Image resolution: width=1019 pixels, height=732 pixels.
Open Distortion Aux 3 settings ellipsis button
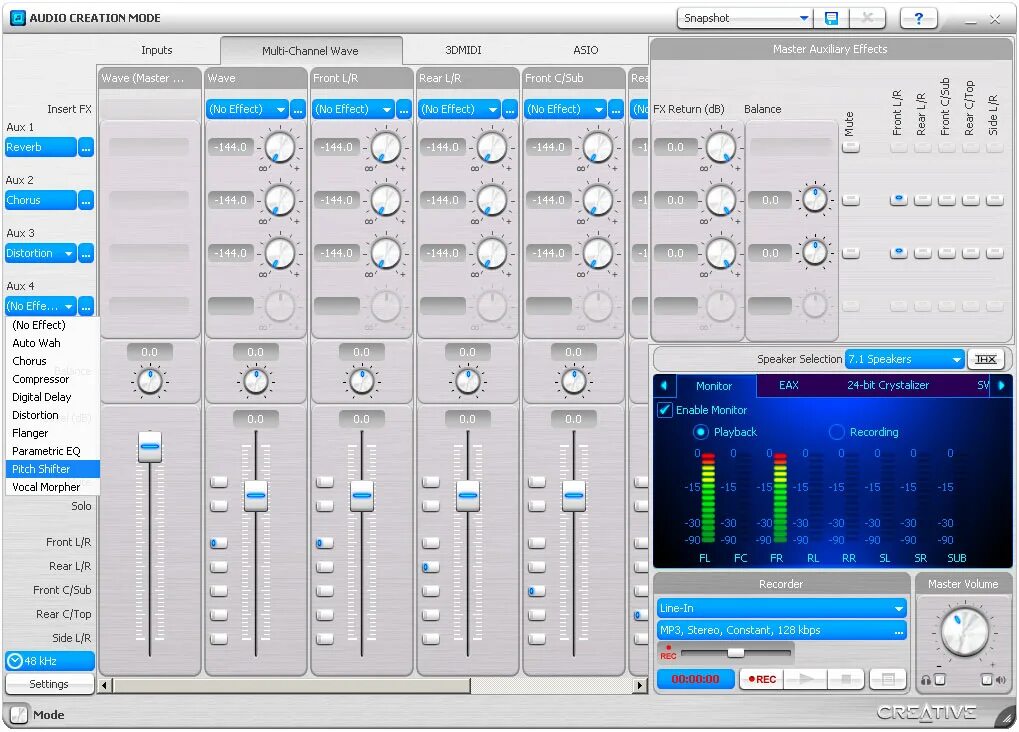point(86,254)
